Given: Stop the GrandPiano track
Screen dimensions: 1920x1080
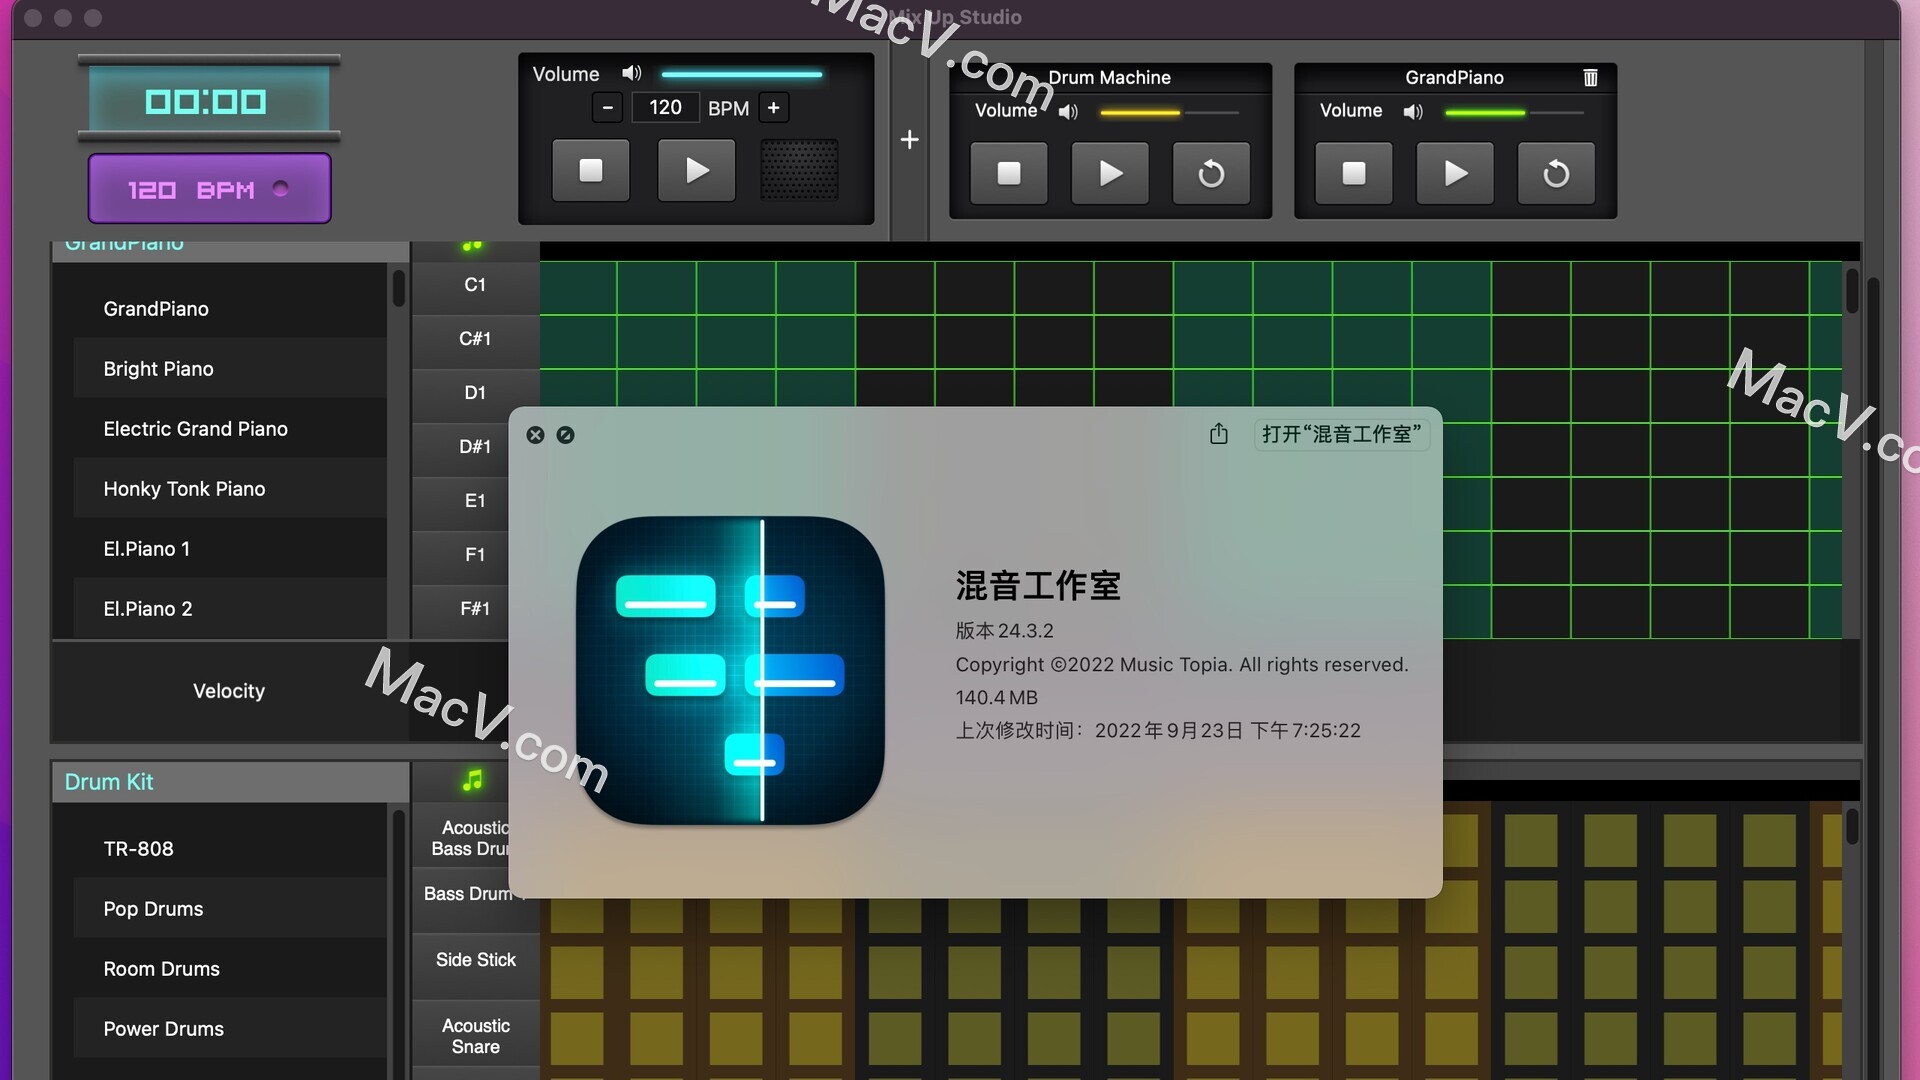Looking at the screenshot, I should coord(1354,174).
